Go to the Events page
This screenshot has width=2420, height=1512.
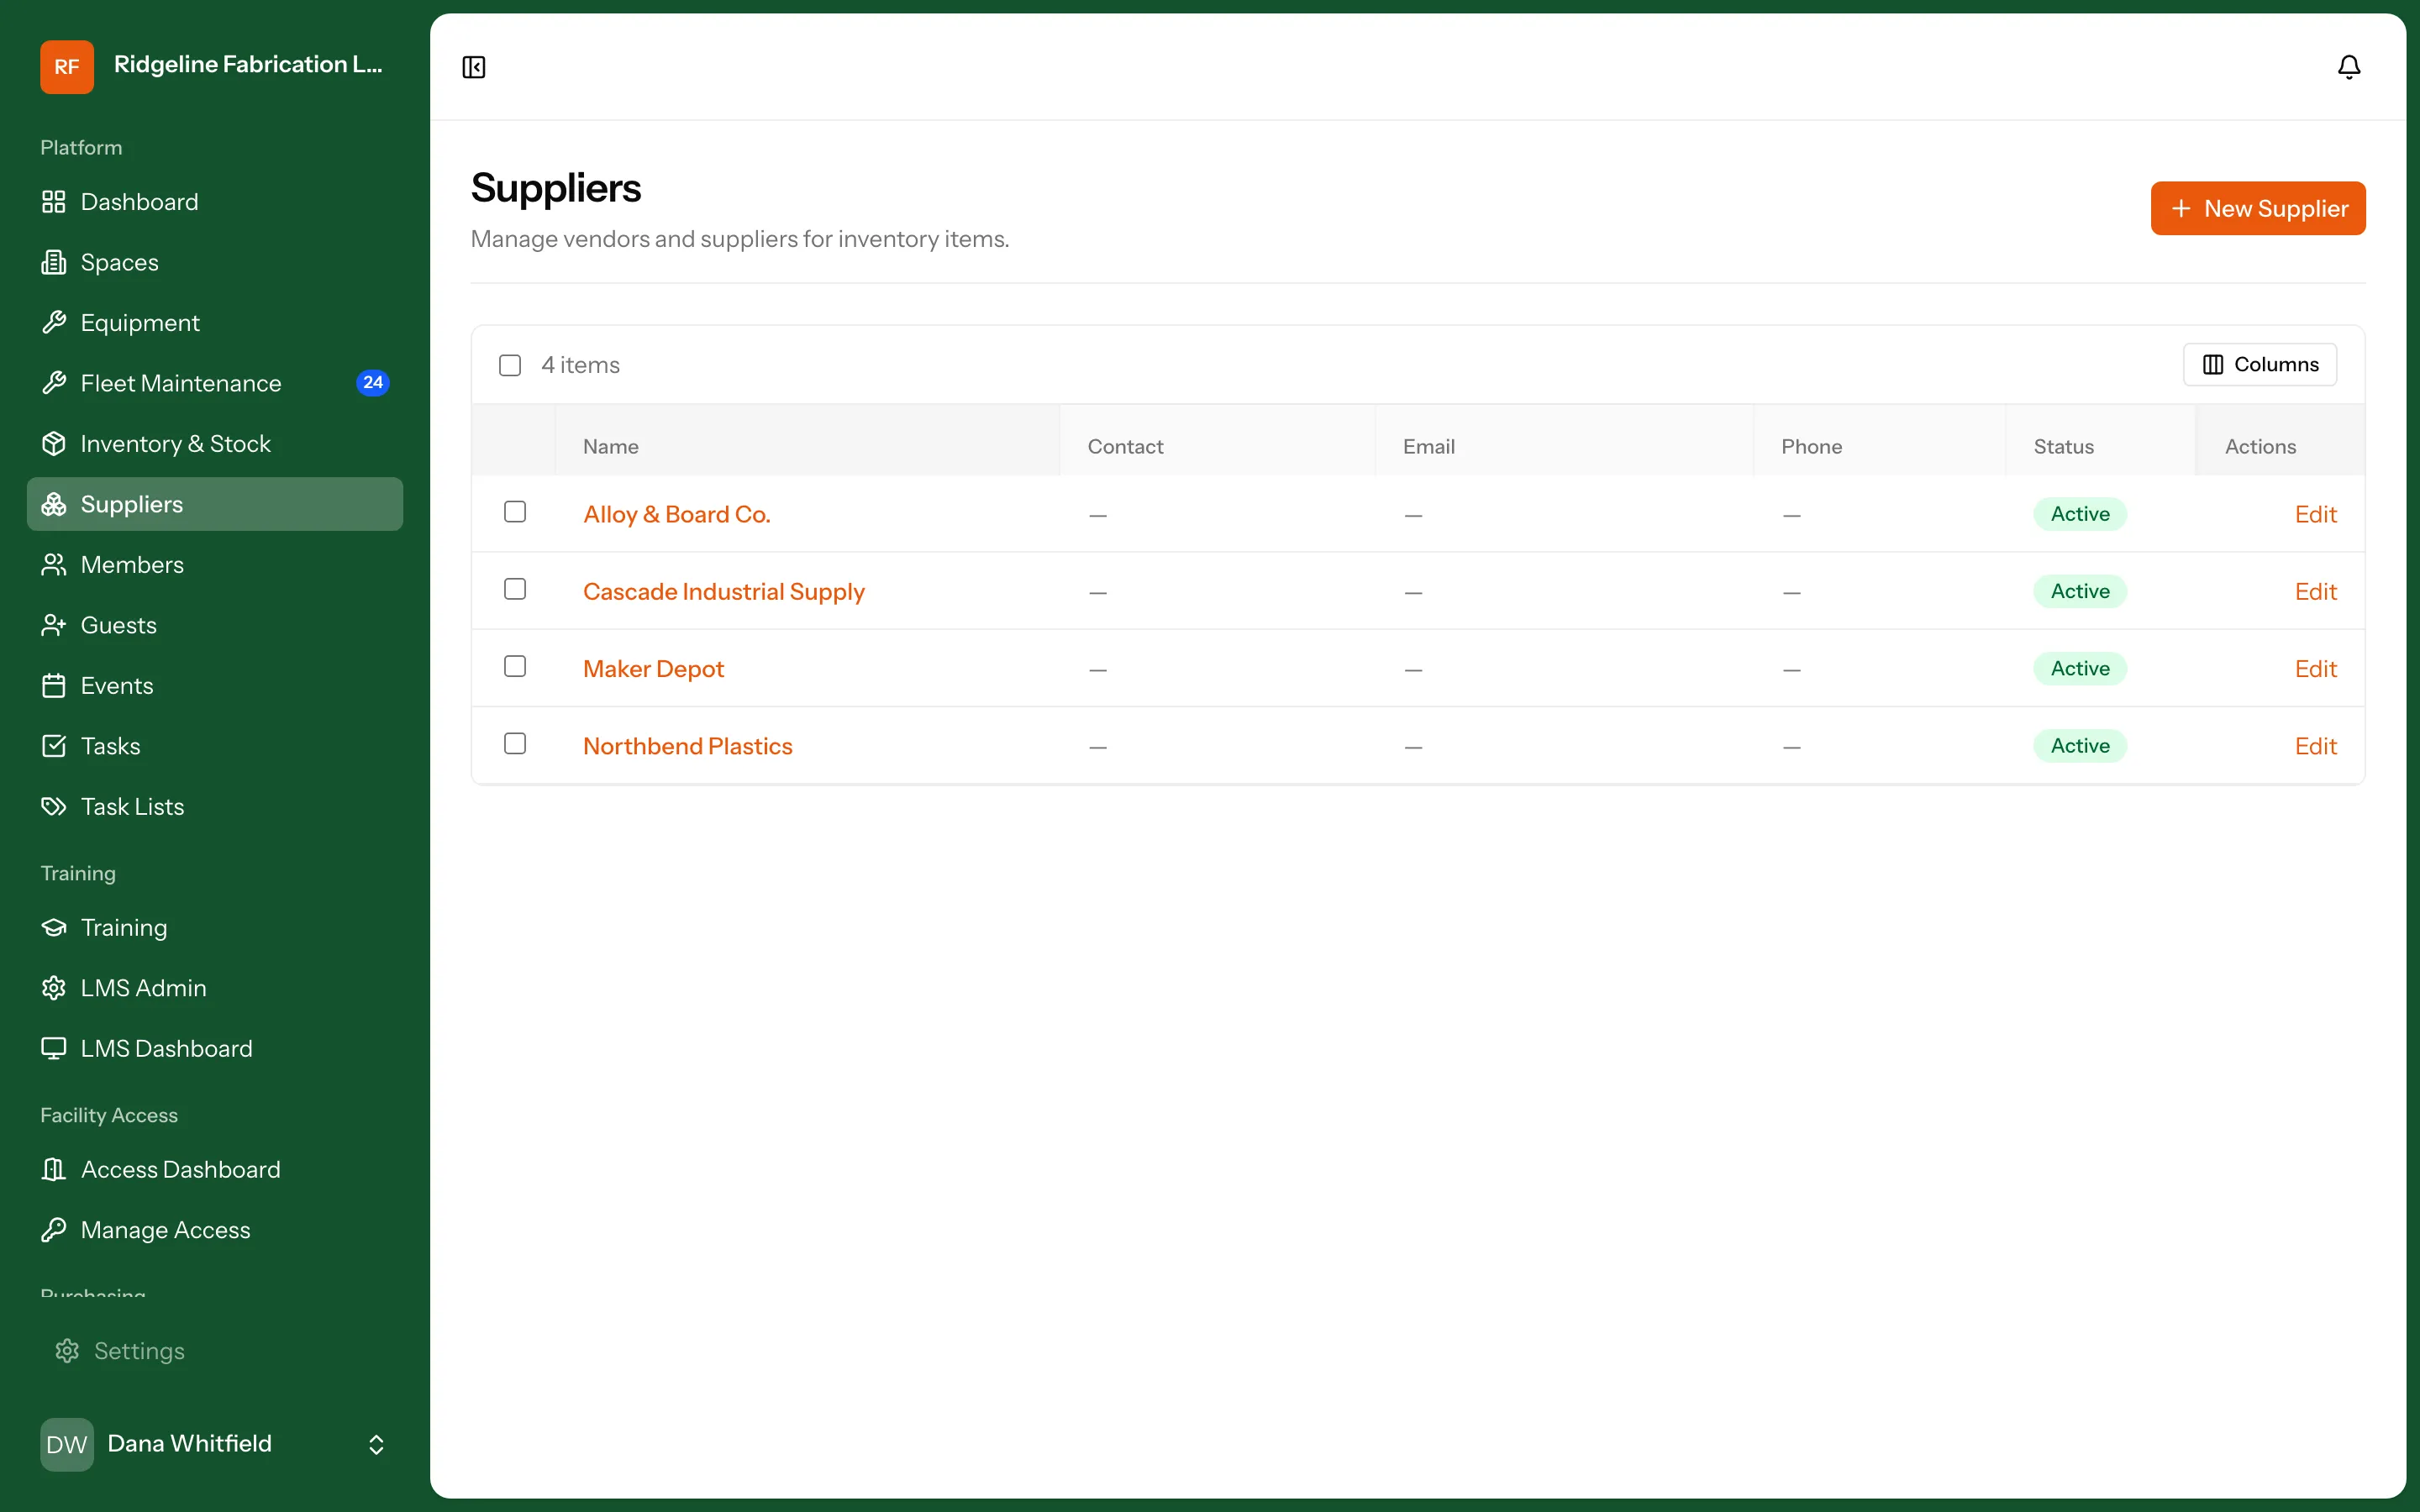click(x=215, y=686)
